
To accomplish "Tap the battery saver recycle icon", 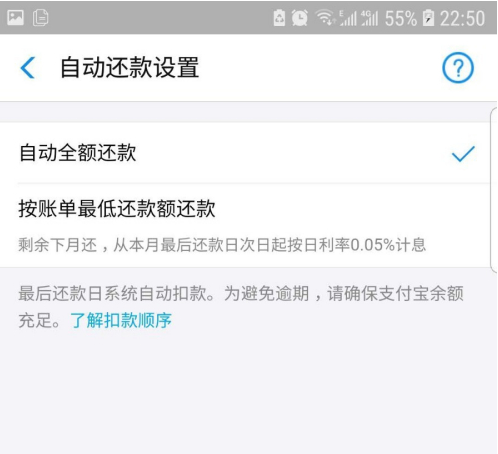I will (x=279, y=18).
